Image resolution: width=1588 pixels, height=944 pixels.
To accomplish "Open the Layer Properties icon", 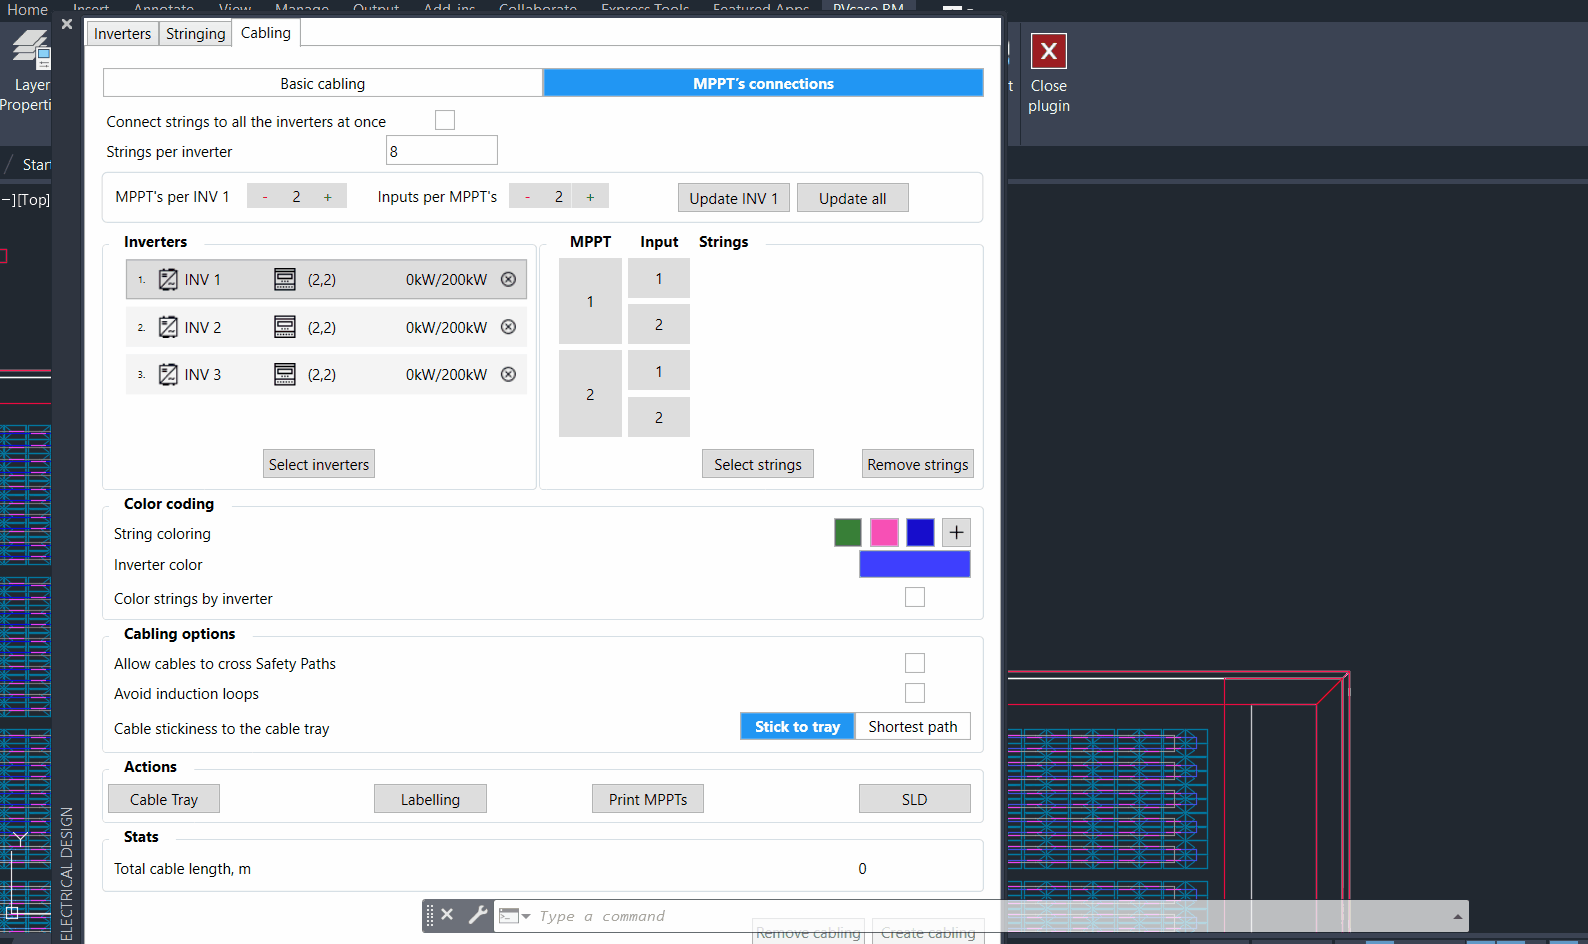I will click(x=30, y=50).
